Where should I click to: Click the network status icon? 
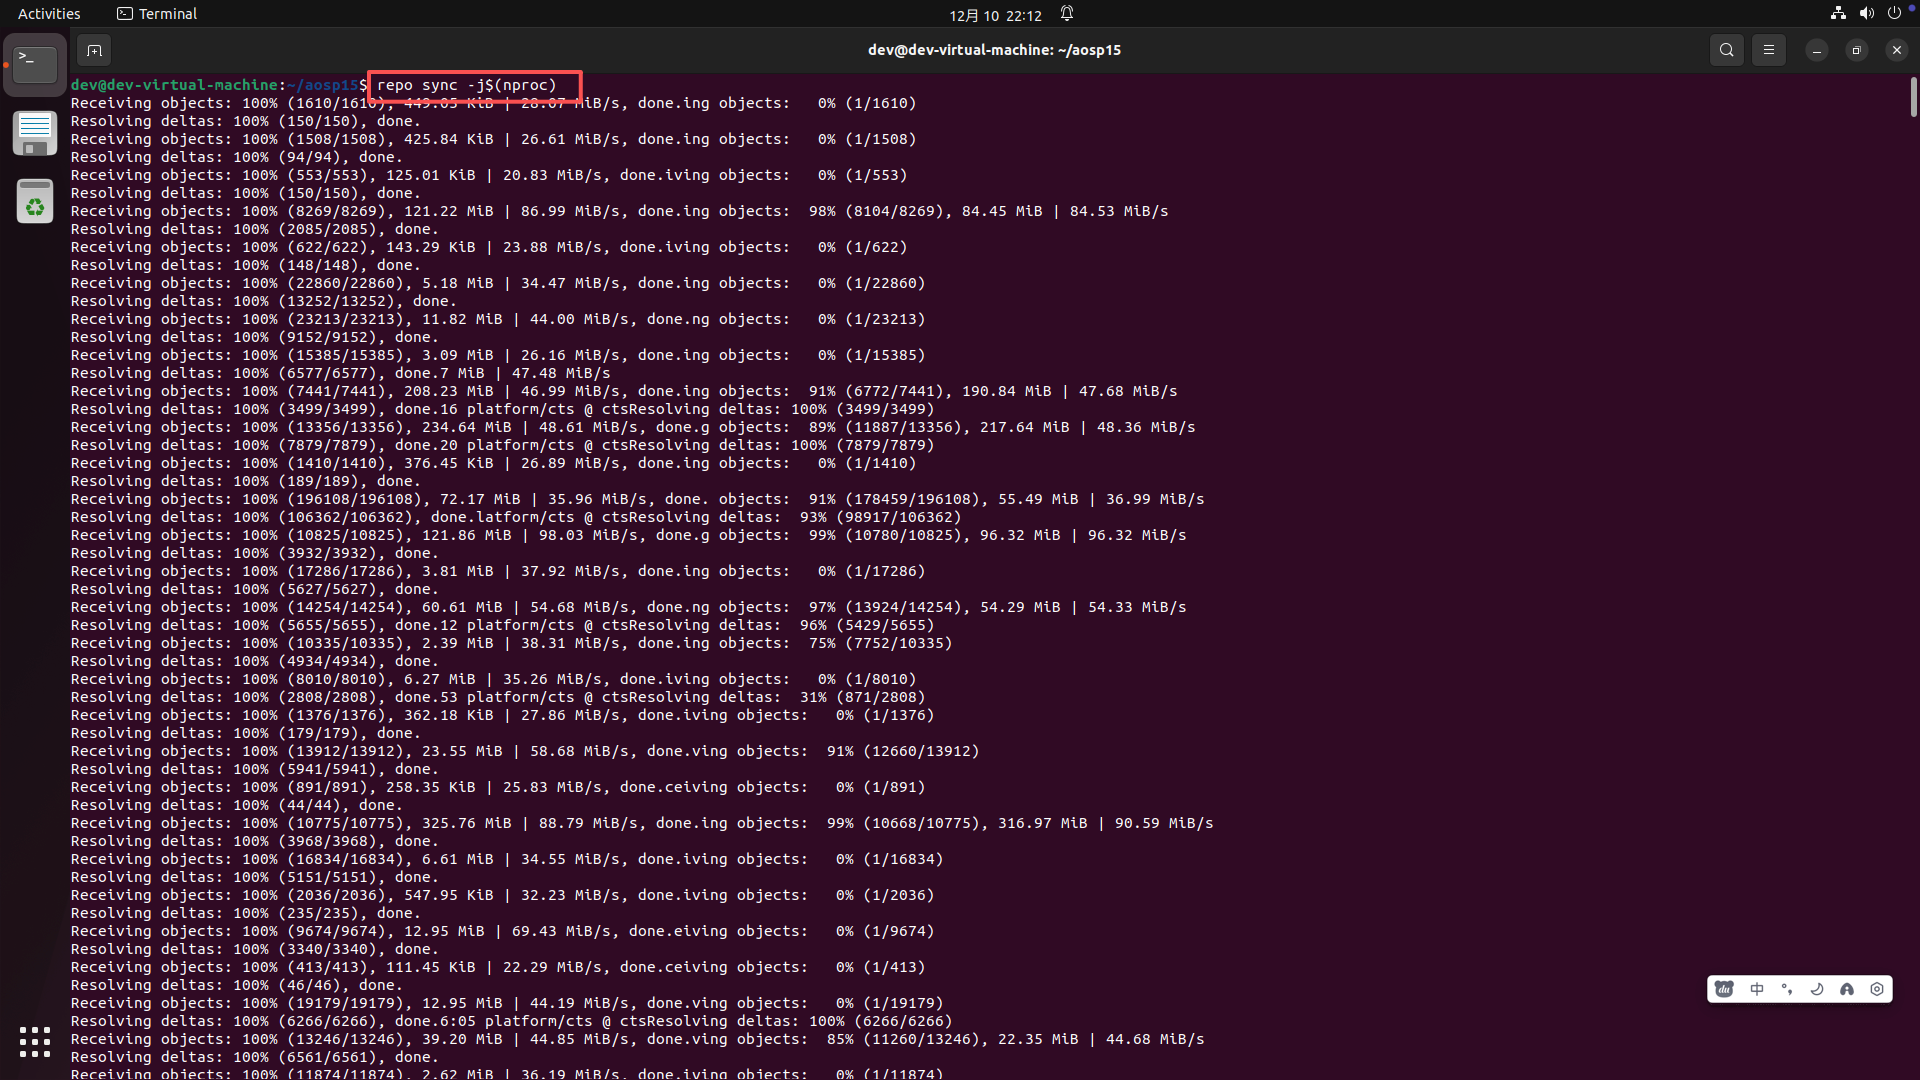tap(1838, 14)
